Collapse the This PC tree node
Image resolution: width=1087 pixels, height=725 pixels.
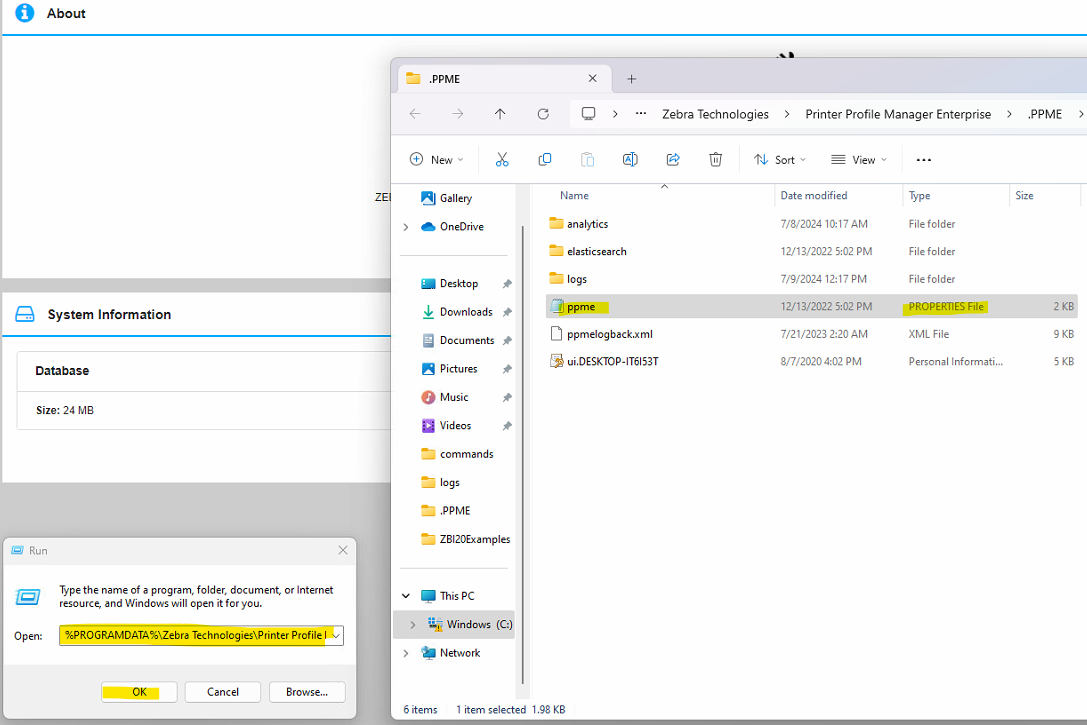[x=405, y=595]
